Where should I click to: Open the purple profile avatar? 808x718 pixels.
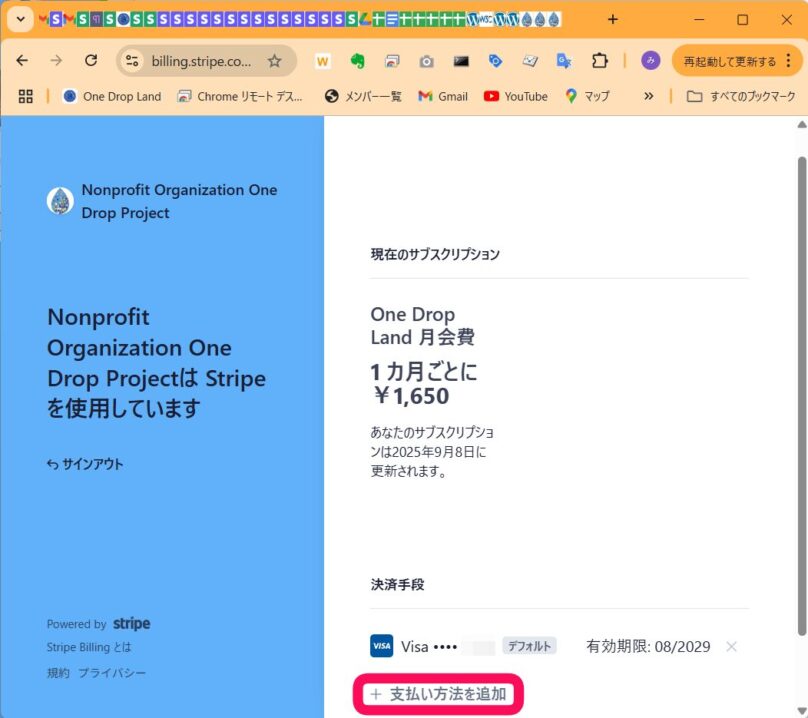(651, 61)
